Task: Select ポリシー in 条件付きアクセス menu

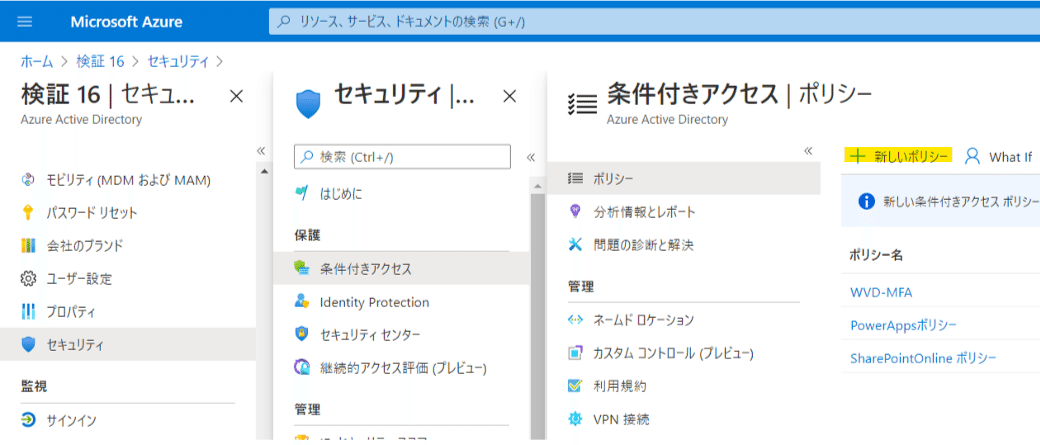Action: tap(684, 178)
